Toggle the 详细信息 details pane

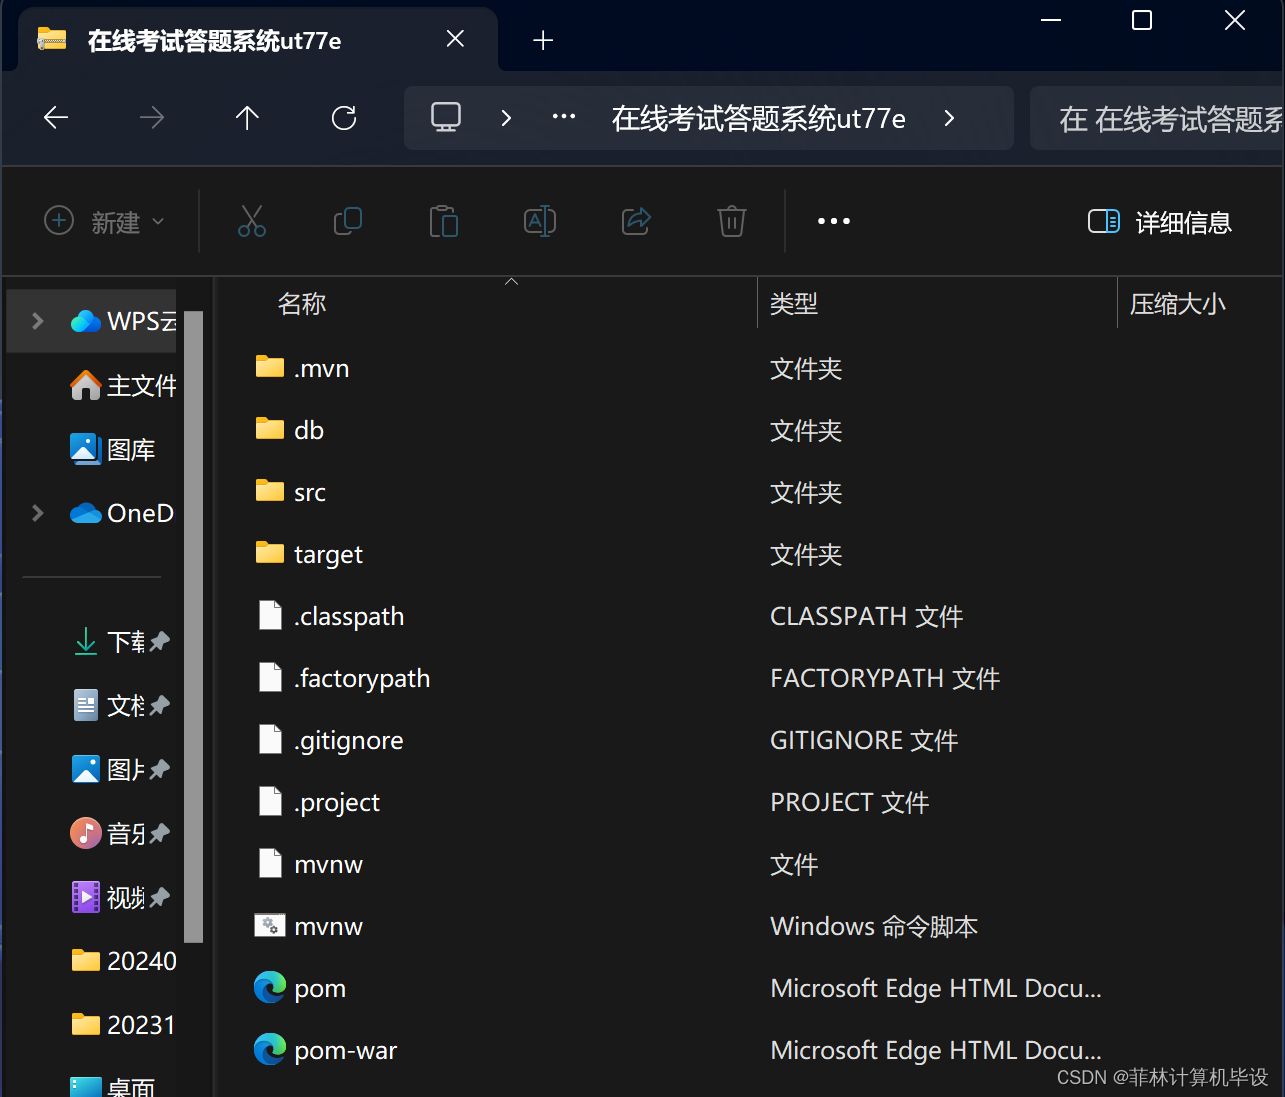coord(1160,222)
